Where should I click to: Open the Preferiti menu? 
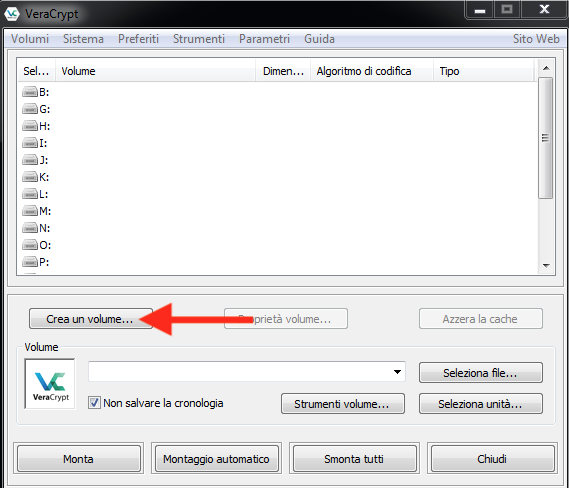point(138,39)
